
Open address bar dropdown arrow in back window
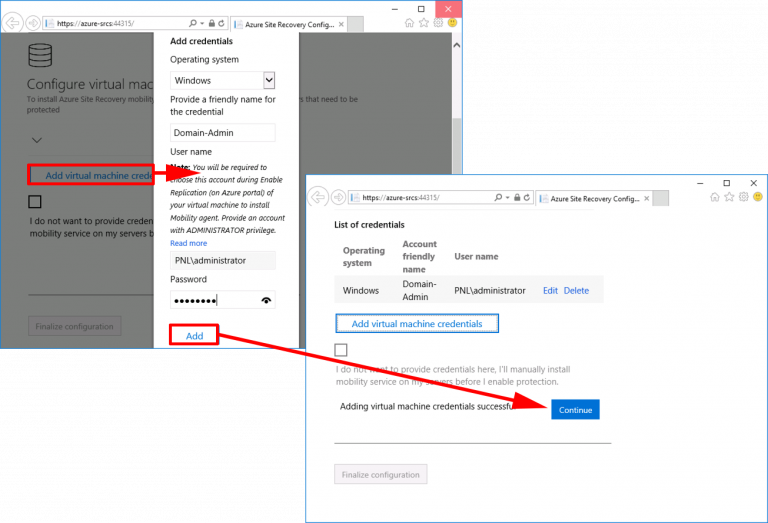coord(202,24)
